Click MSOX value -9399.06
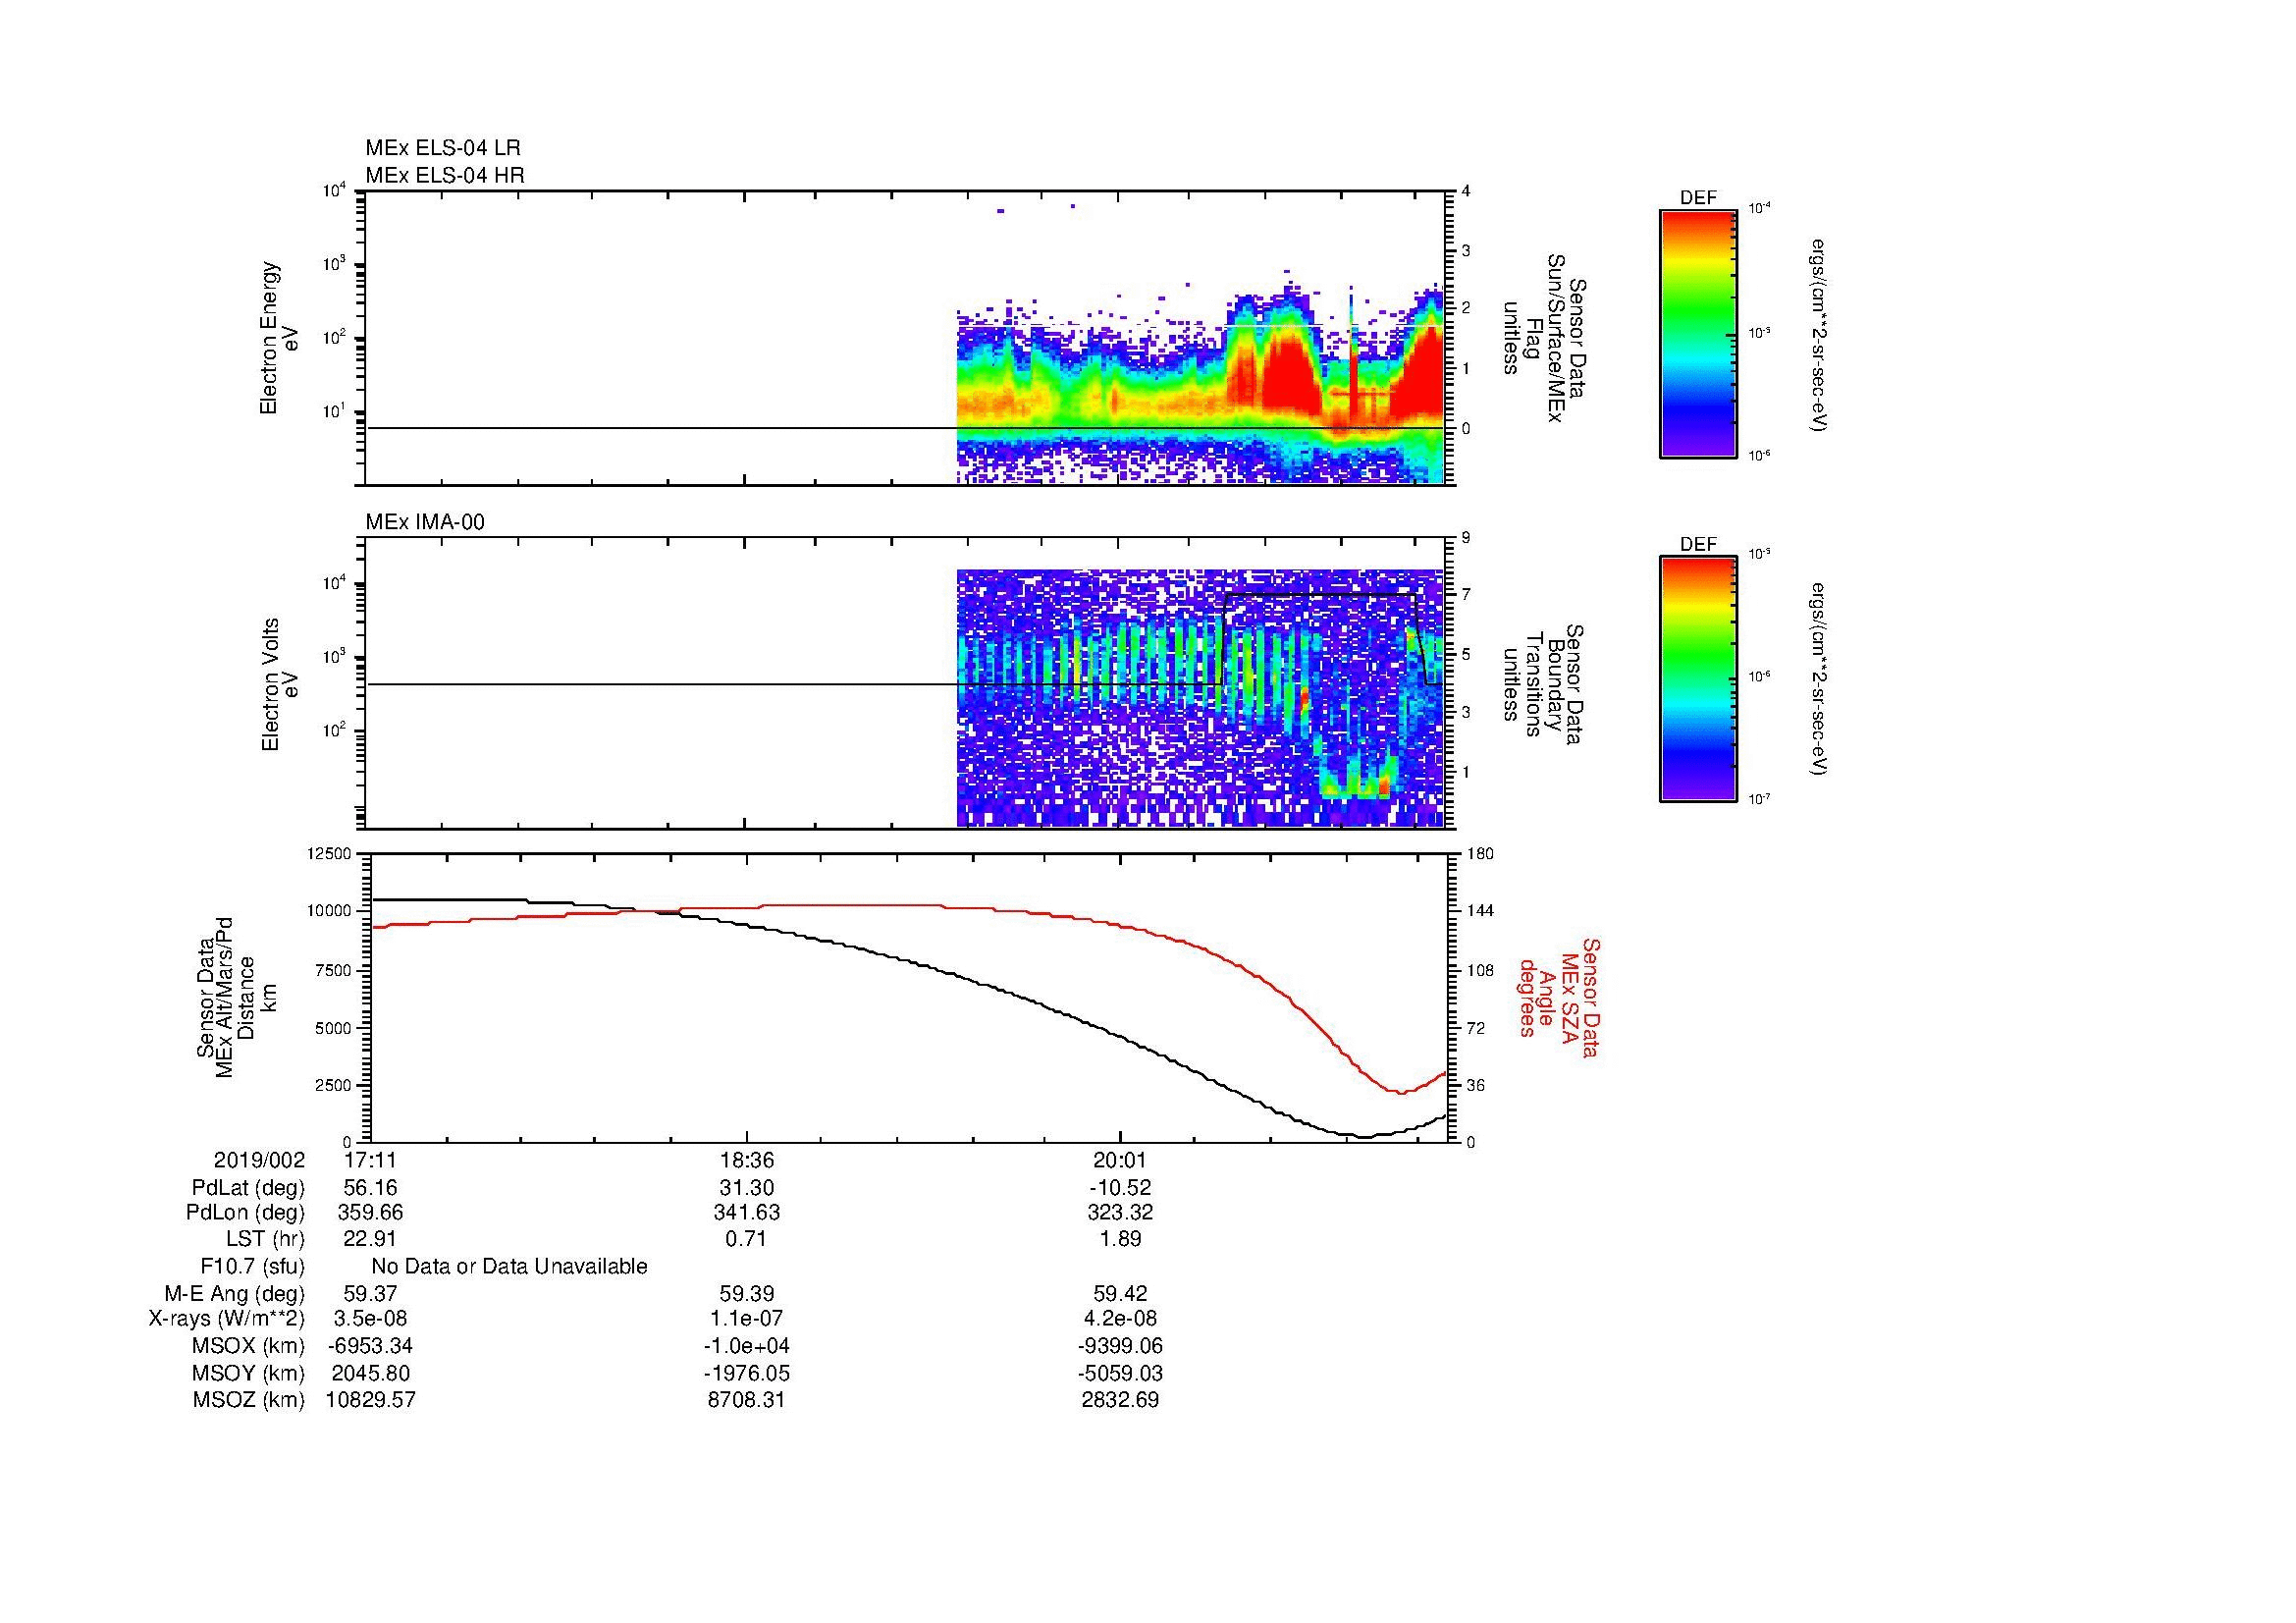 [1120, 1346]
